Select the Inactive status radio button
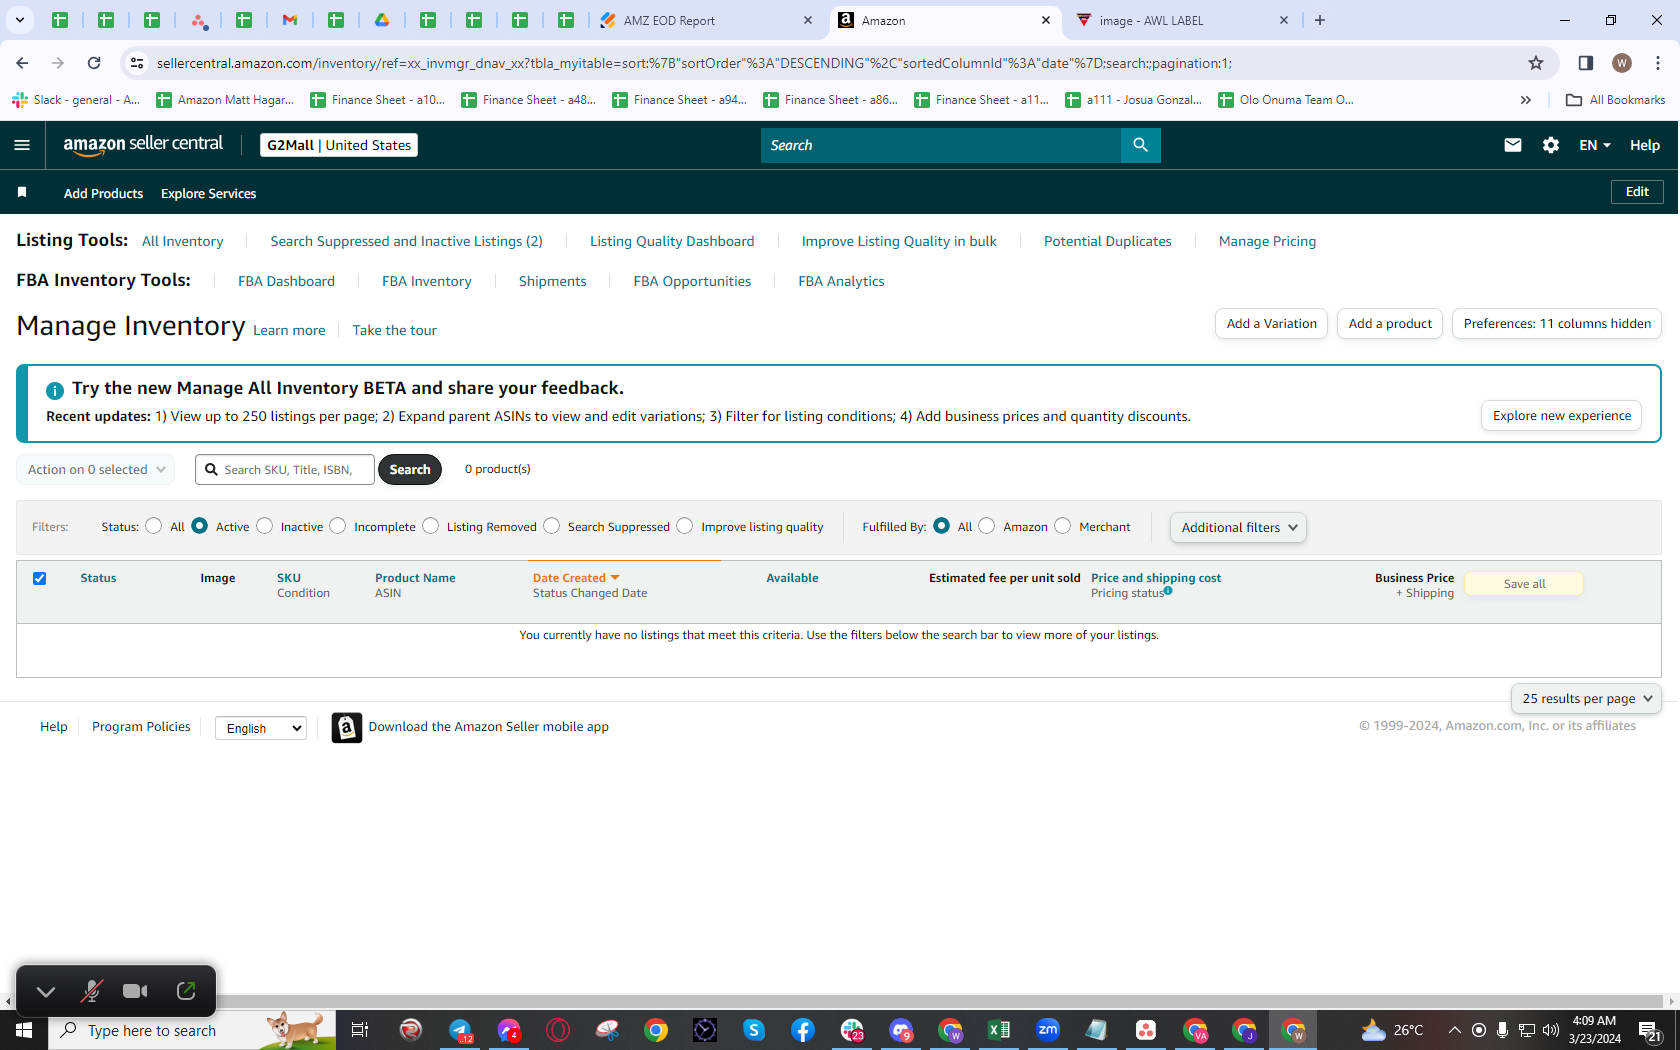The width and height of the screenshot is (1680, 1050). pyautogui.click(x=265, y=526)
